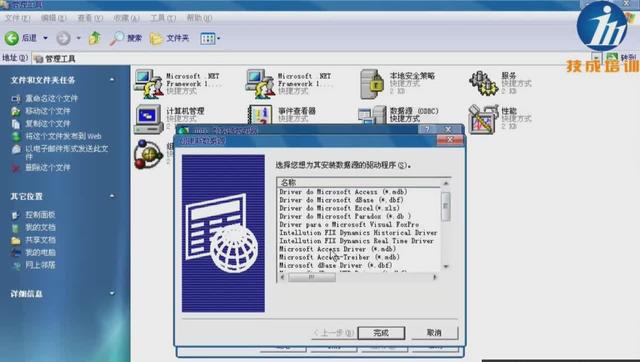Image resolution: width=640 pixels, height=362 pixels.
Task: Open 共享文档 from other places
Action: click(x=40, y=240)
